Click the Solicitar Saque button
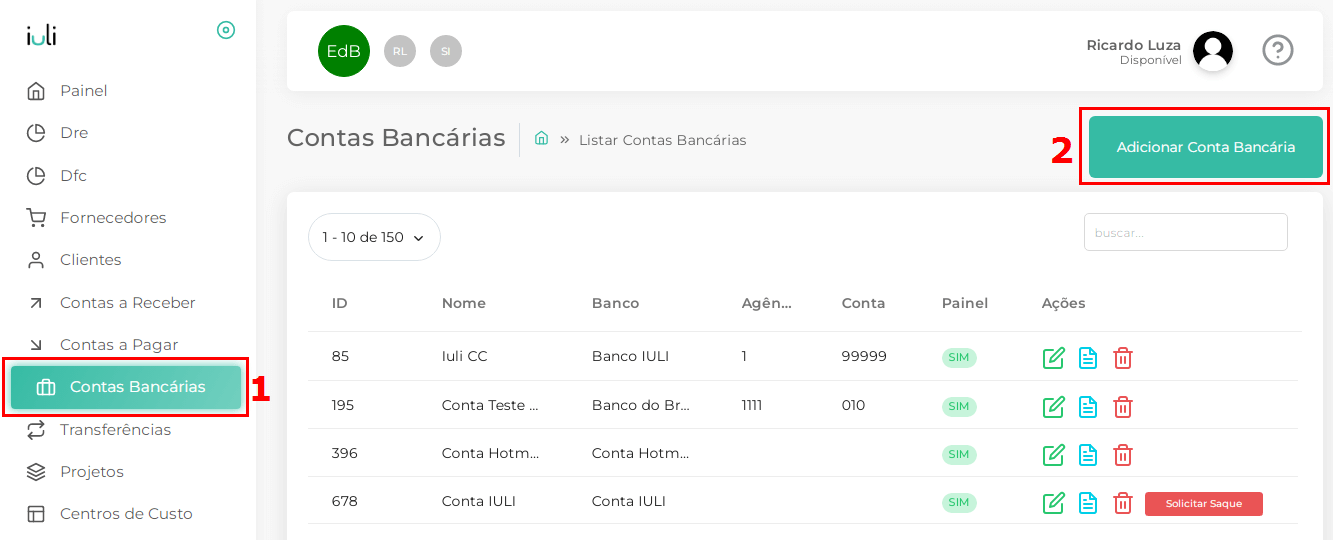 pos(1204,504)
